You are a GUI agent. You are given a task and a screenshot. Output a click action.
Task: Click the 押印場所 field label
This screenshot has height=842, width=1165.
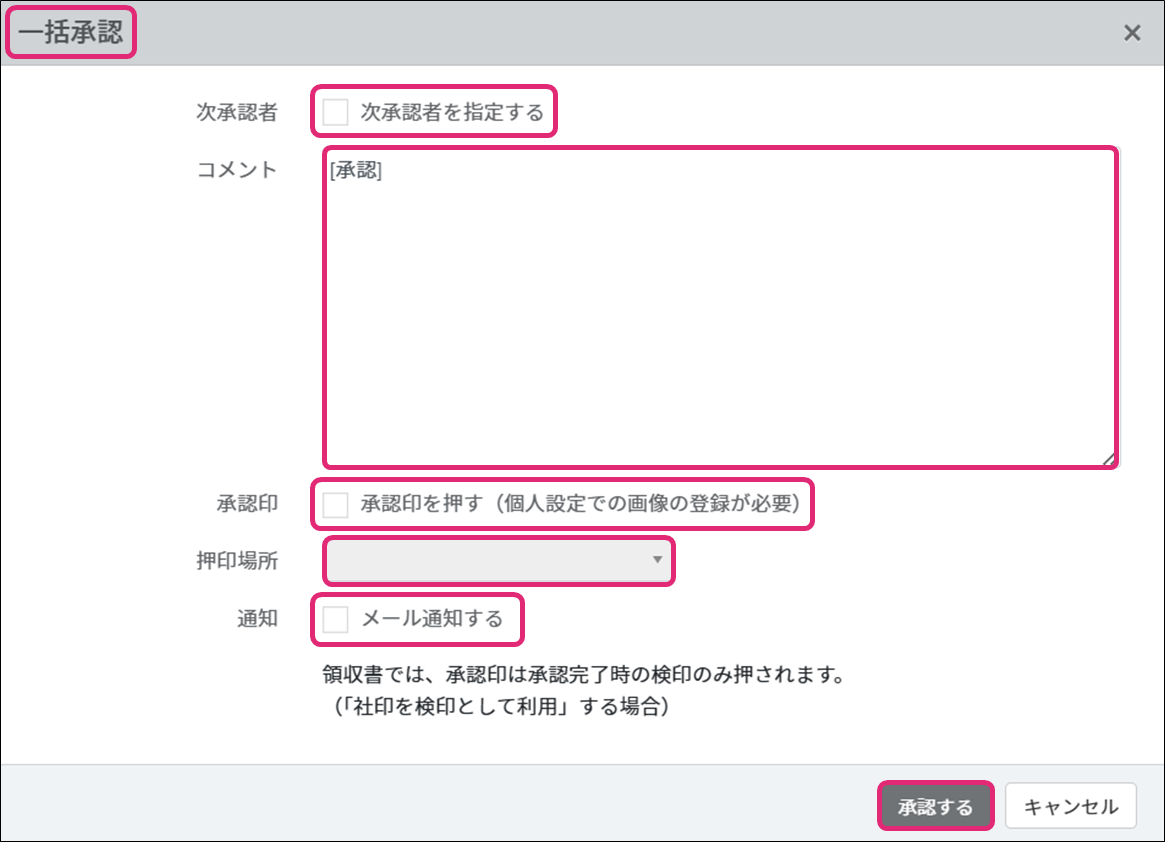pos(237,561)
